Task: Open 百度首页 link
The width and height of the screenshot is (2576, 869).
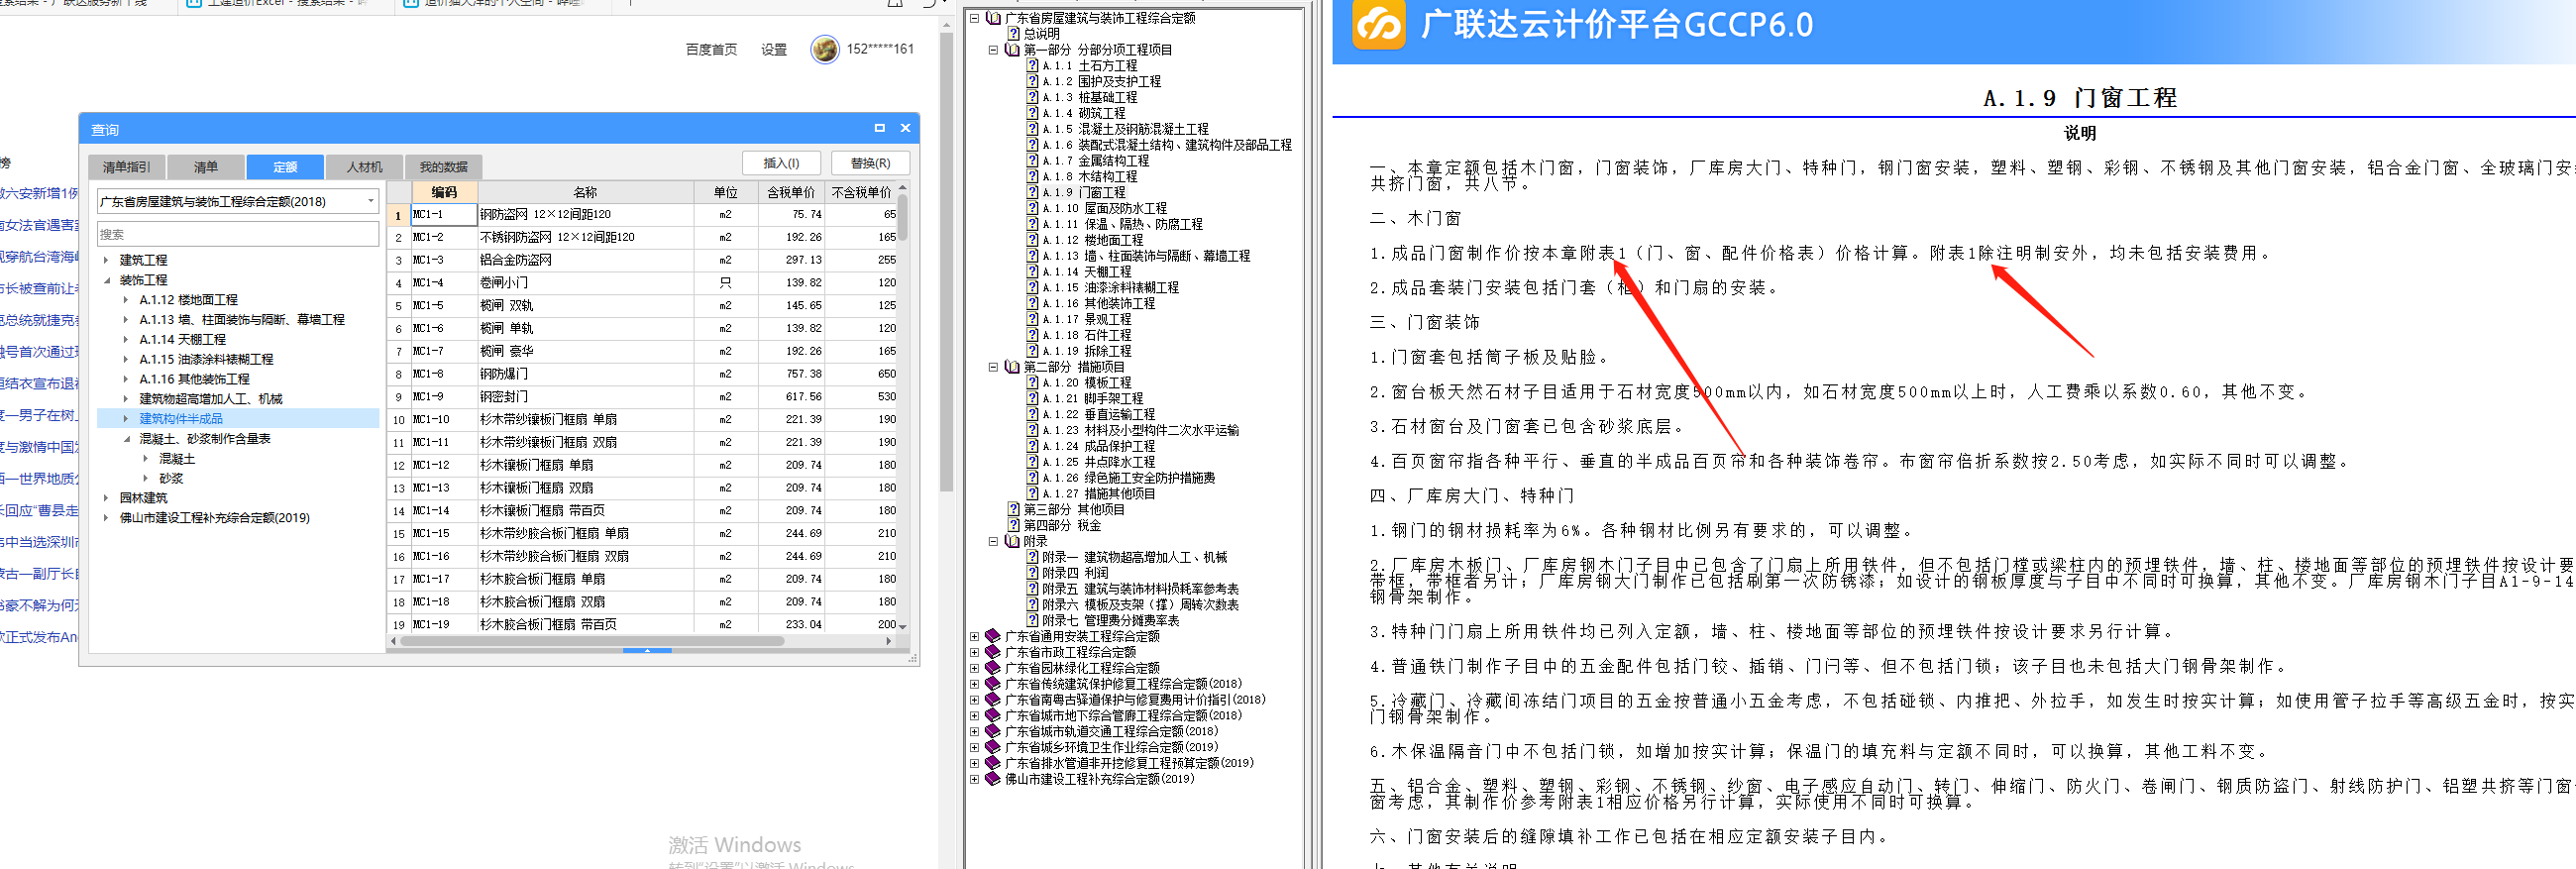Action: pyautogui.click(x=711, y=50)
